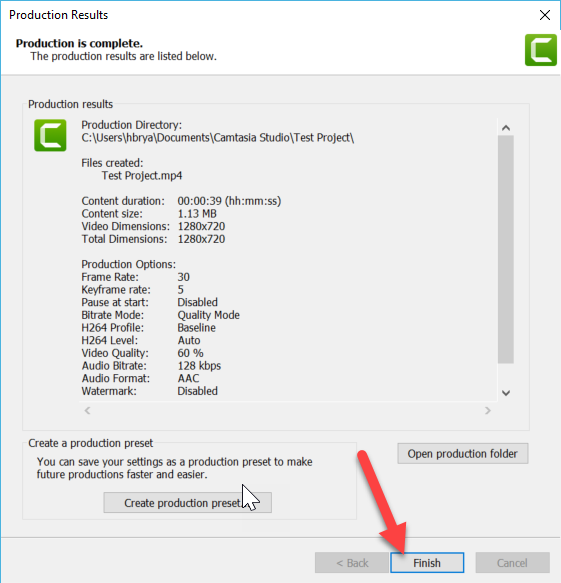Click the down arrow of the vertical scrollbar
Image resolution: width=561 pixels, height=583 pixels.
click(506, 393)
